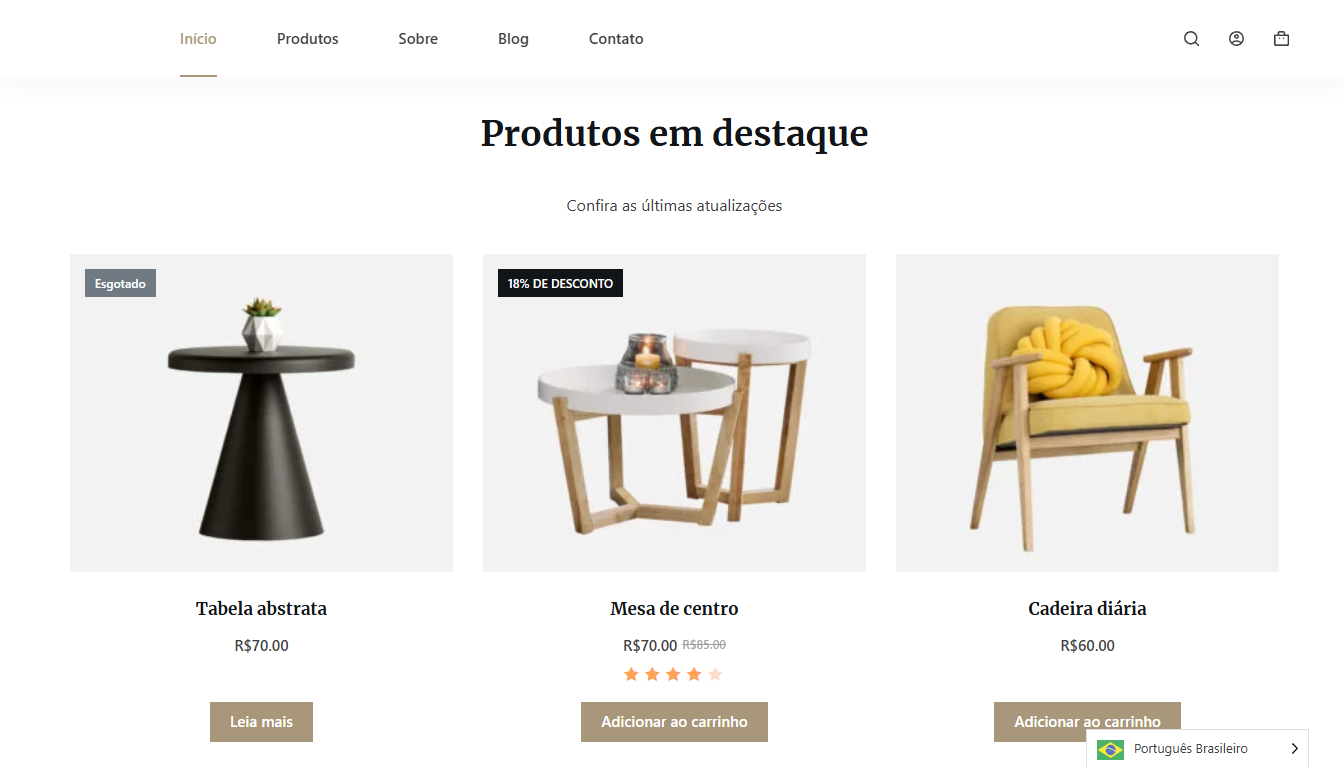This screenshot has width=1344, height=767.
Task: Open the Contato menu item
Action: click(616, 39)
